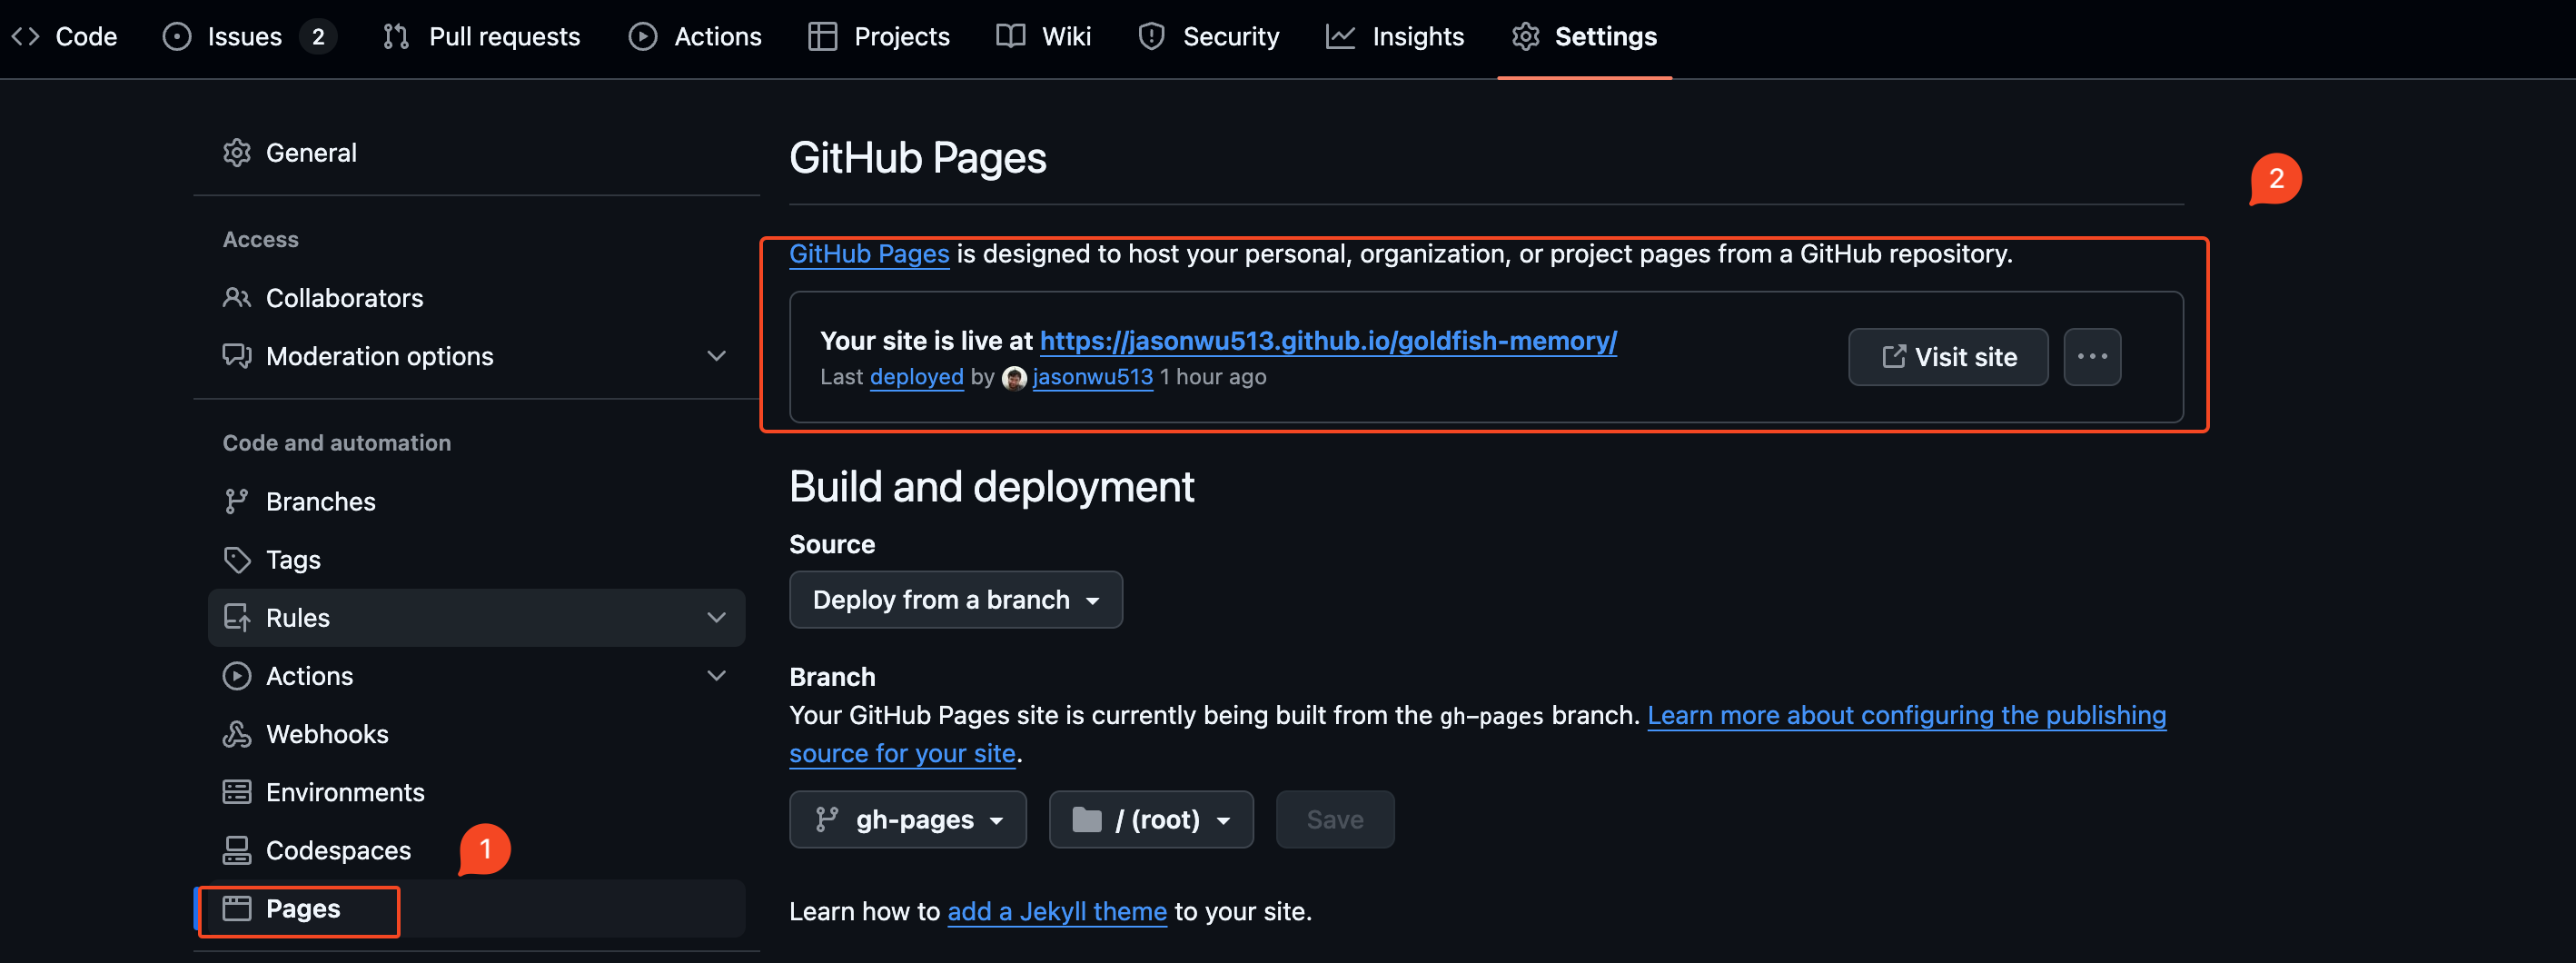
Task: Open the Code tab
Action: [x=64, y=37]
